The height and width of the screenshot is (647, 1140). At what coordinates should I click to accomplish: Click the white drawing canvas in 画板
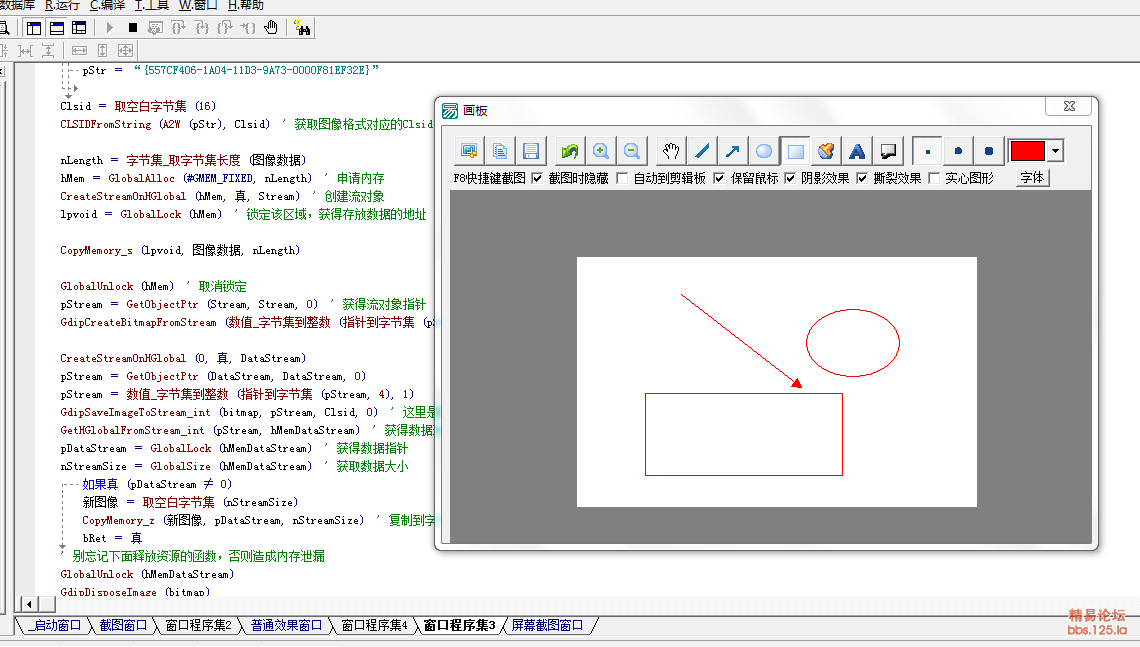(776, 382)
